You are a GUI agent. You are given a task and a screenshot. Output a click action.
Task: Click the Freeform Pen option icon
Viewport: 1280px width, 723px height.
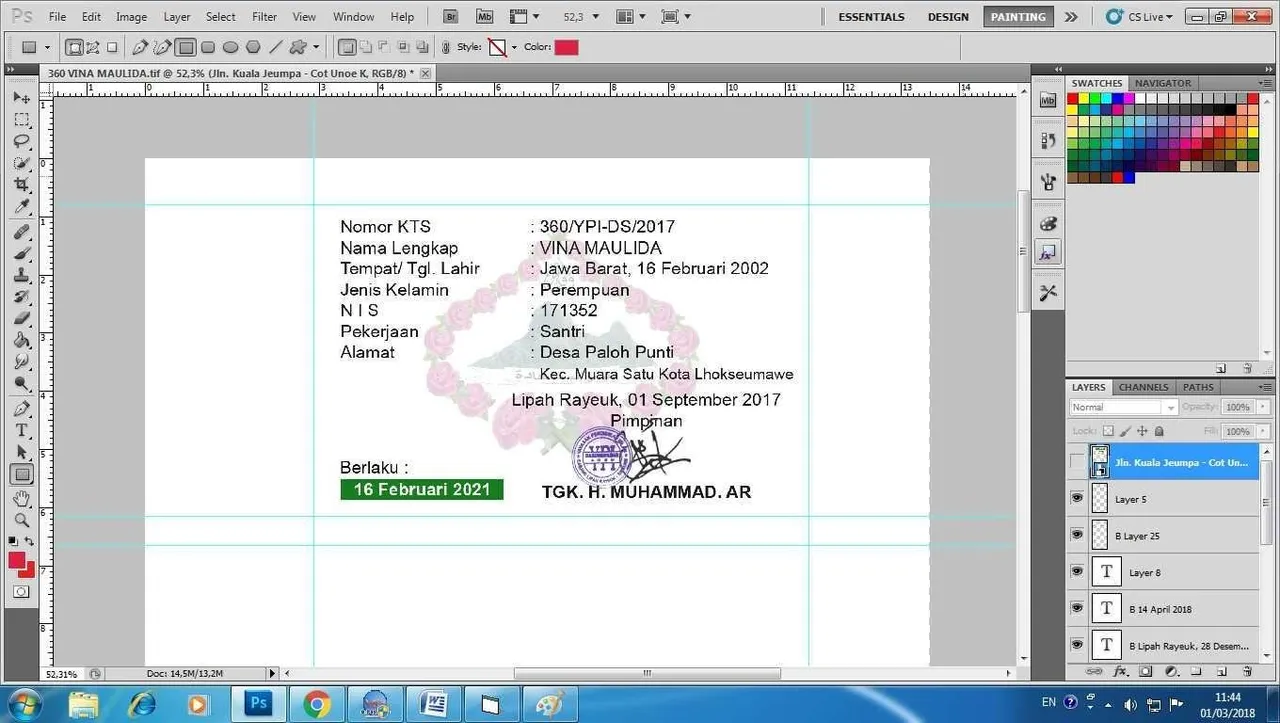pyautogui.click(x=162, y=47)
